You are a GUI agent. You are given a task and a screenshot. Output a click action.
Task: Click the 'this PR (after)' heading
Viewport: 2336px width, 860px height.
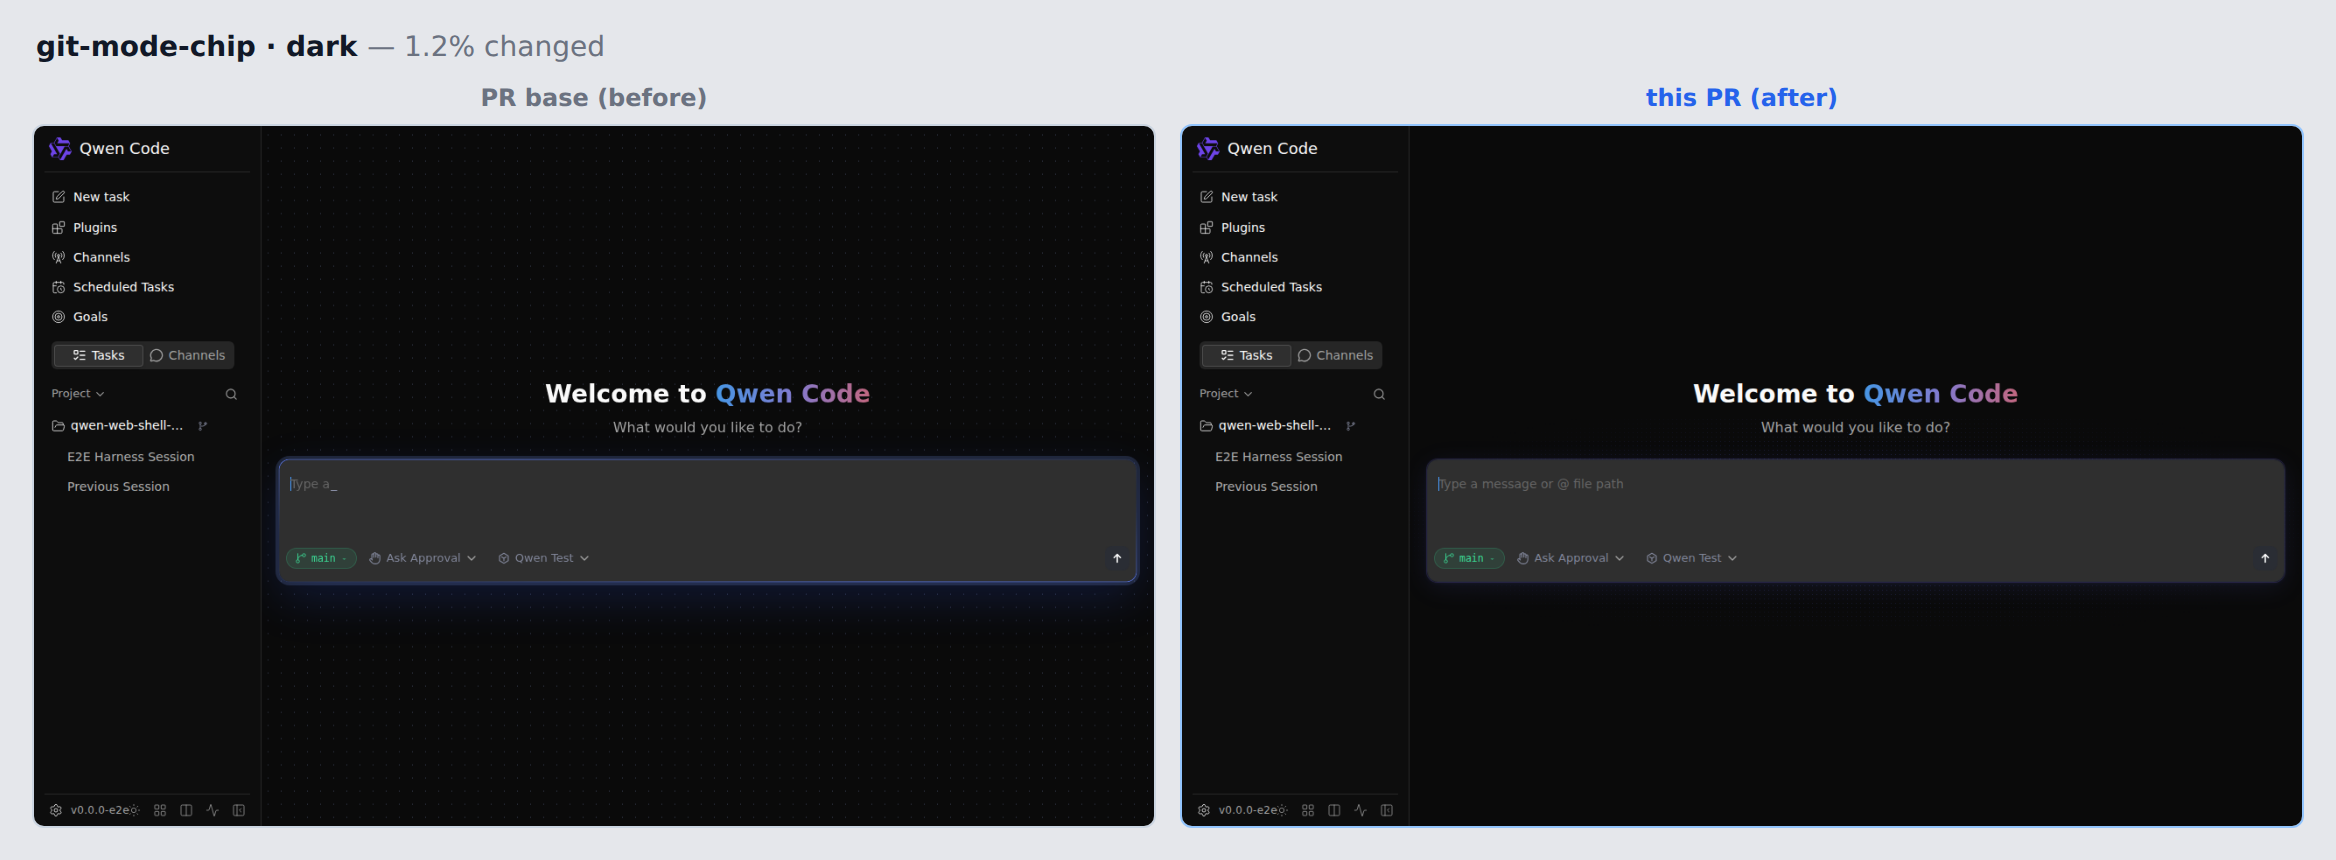[1741, 98]
